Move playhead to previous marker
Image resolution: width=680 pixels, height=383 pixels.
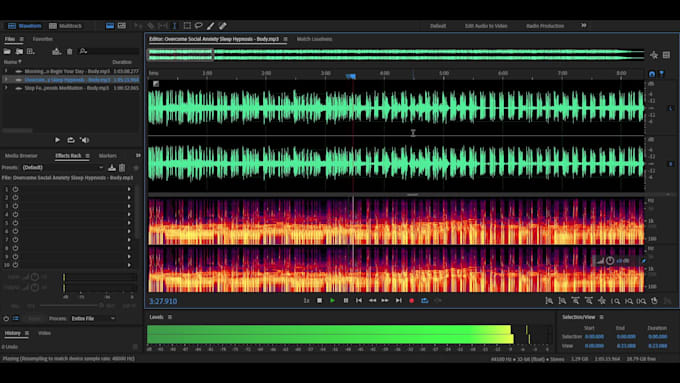(x=359, y=301)
